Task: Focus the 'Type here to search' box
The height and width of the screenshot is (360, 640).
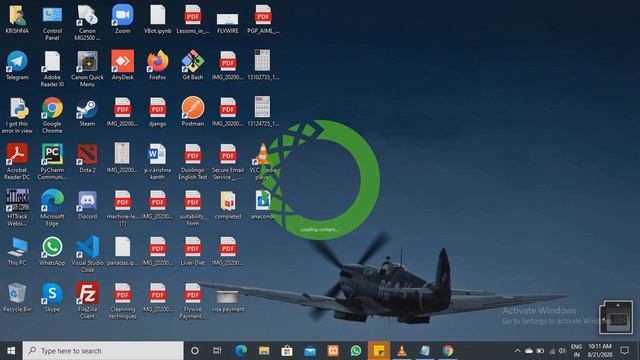Action: [103, 351]
